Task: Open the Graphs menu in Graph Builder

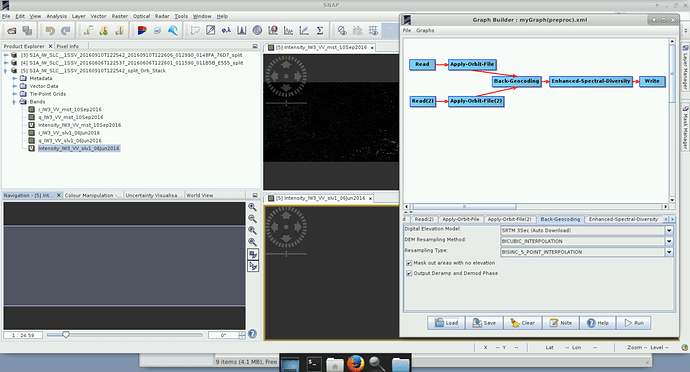Action: pyautogui.click(x=425, y=30)
